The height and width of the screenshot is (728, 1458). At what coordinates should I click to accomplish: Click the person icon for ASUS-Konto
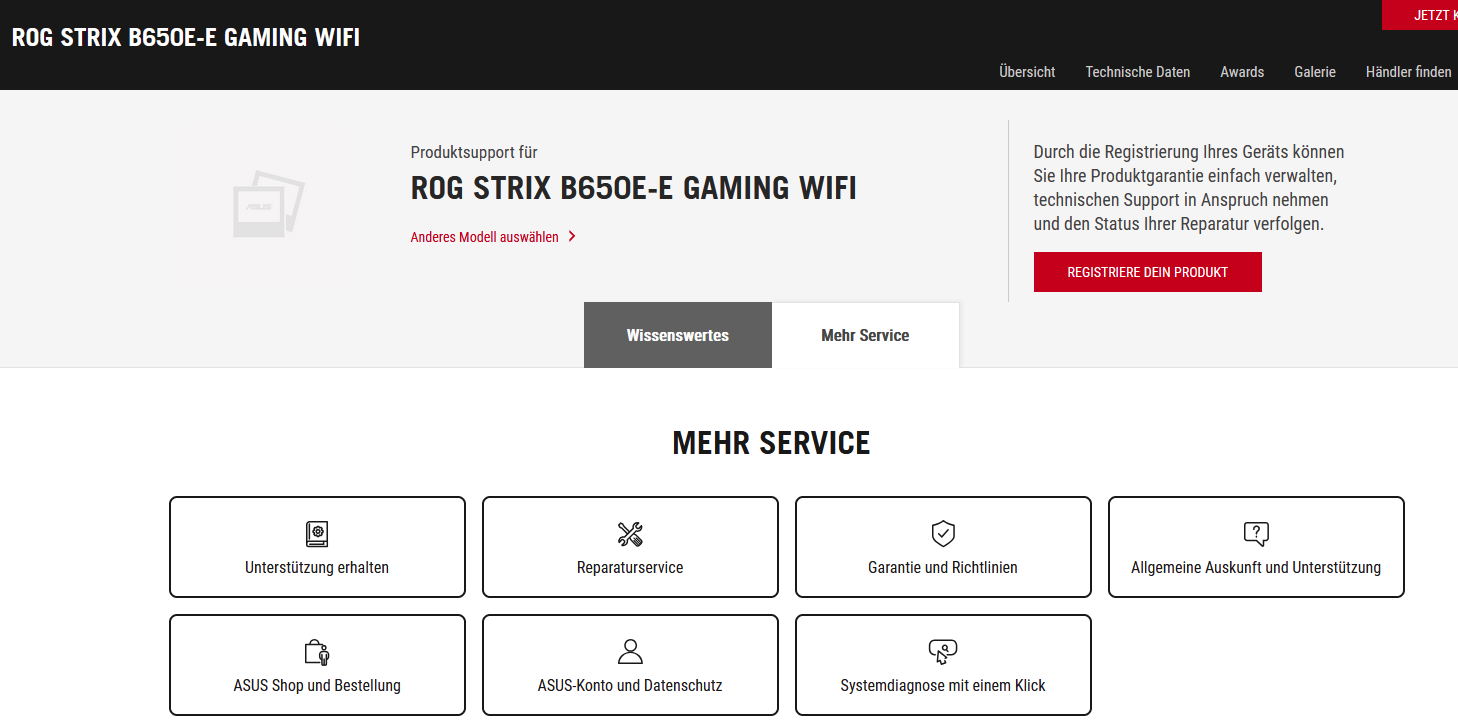[x=630, y=652]
